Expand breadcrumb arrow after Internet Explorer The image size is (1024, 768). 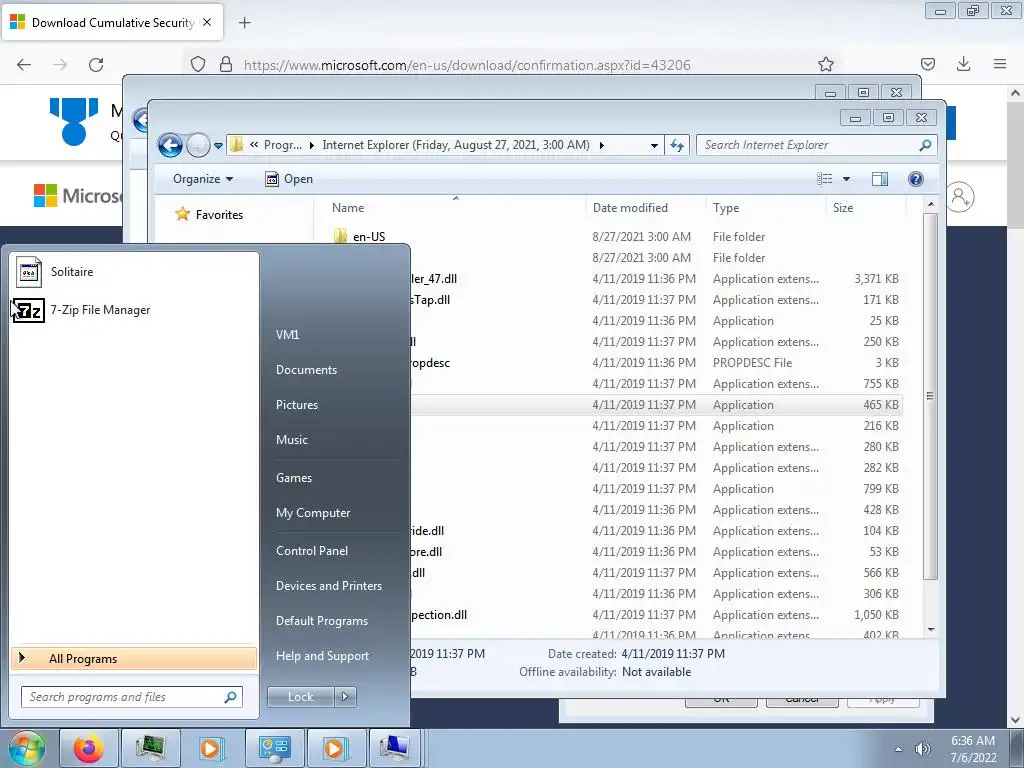601,145
